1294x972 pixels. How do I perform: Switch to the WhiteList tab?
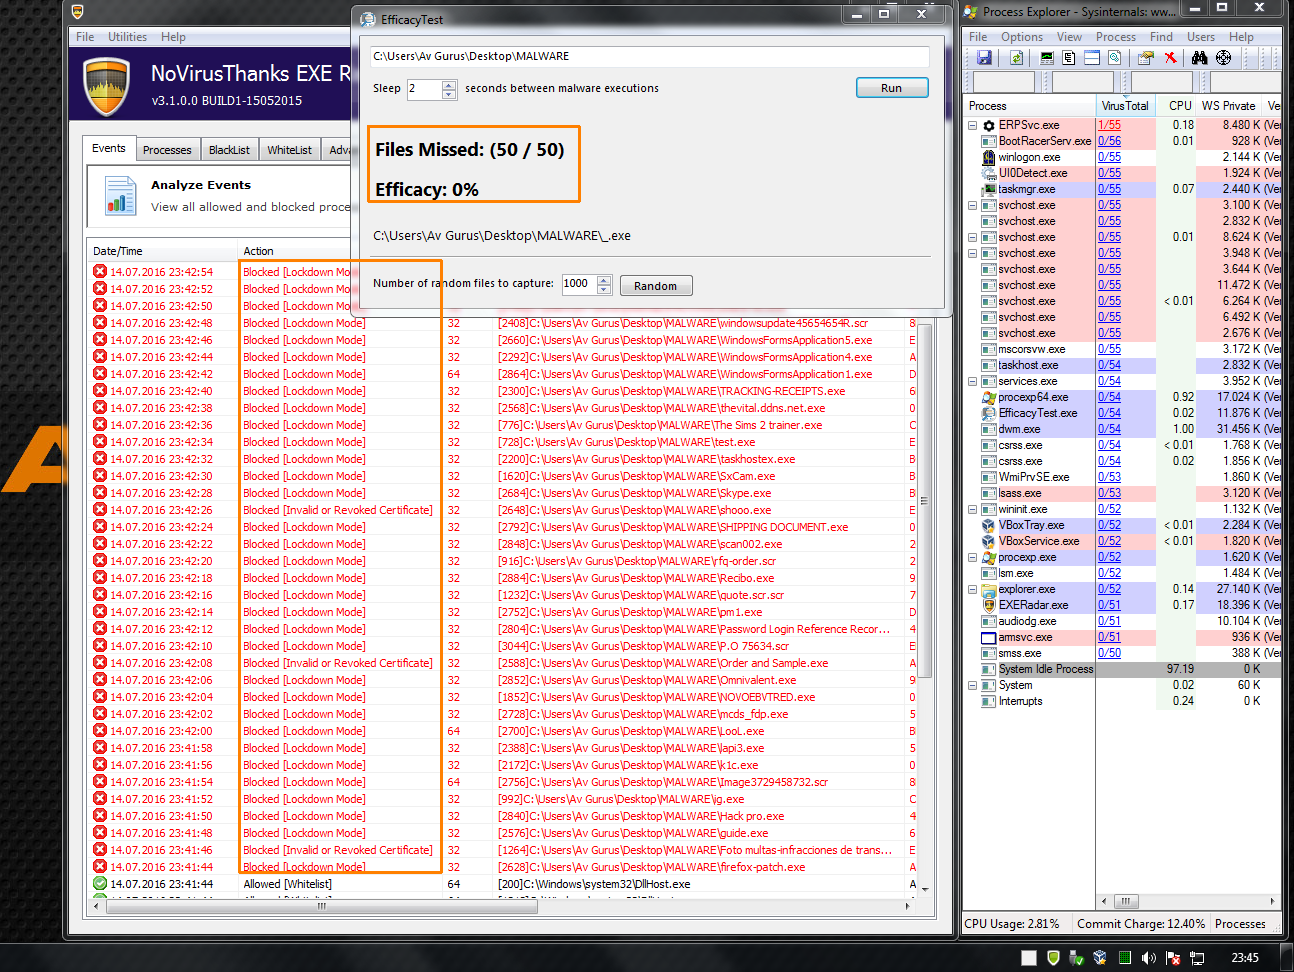pyautogui.click(x=289, y=150)
